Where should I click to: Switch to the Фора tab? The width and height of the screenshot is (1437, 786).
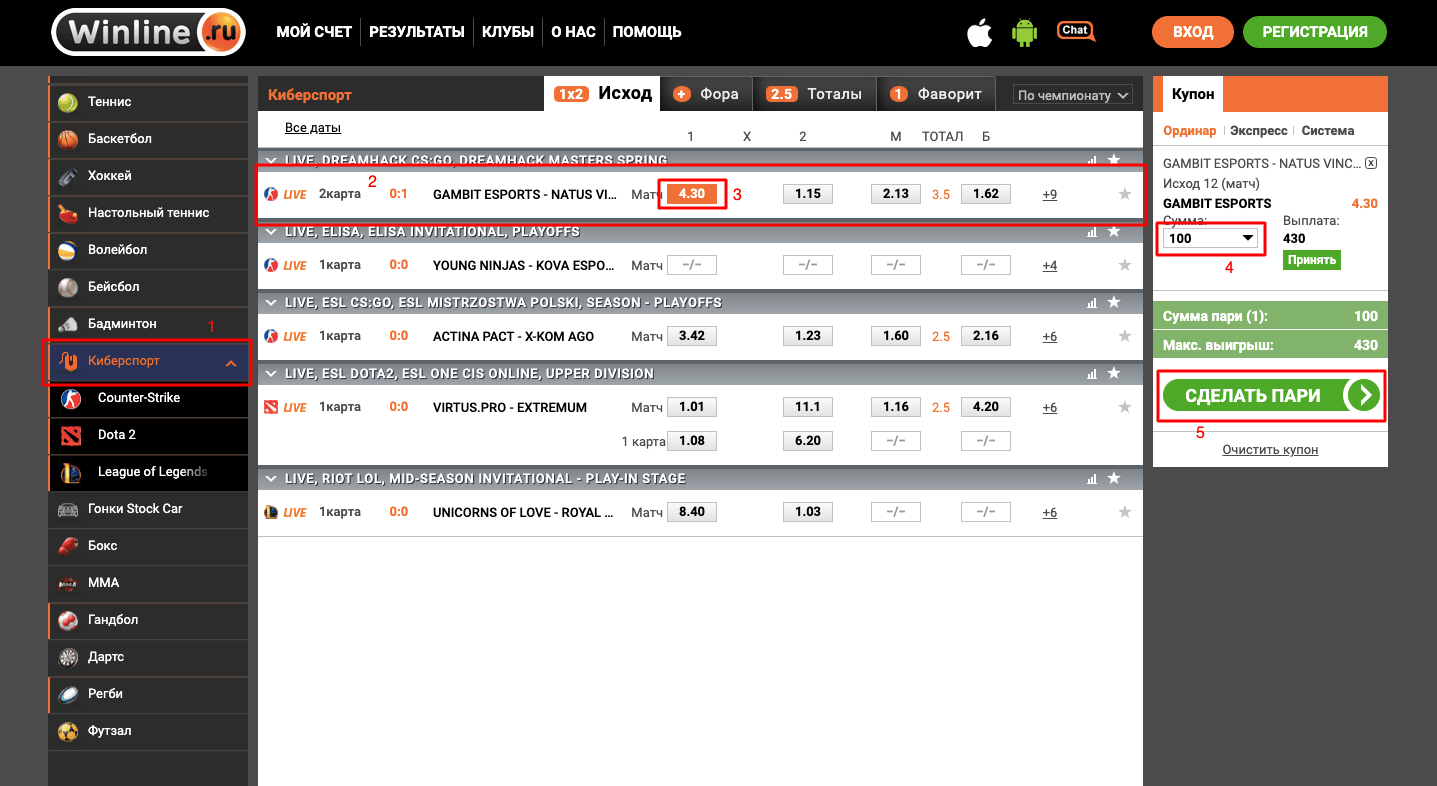pos(706,94)
